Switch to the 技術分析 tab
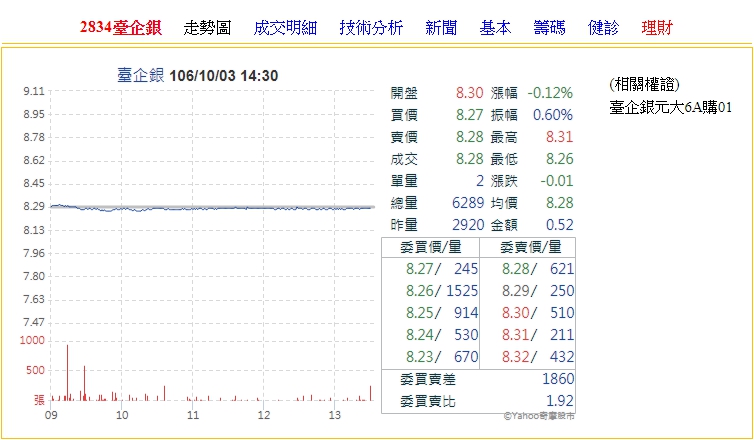Image resolution: width=754 pixels, height=440 pixels. (371, 28)
